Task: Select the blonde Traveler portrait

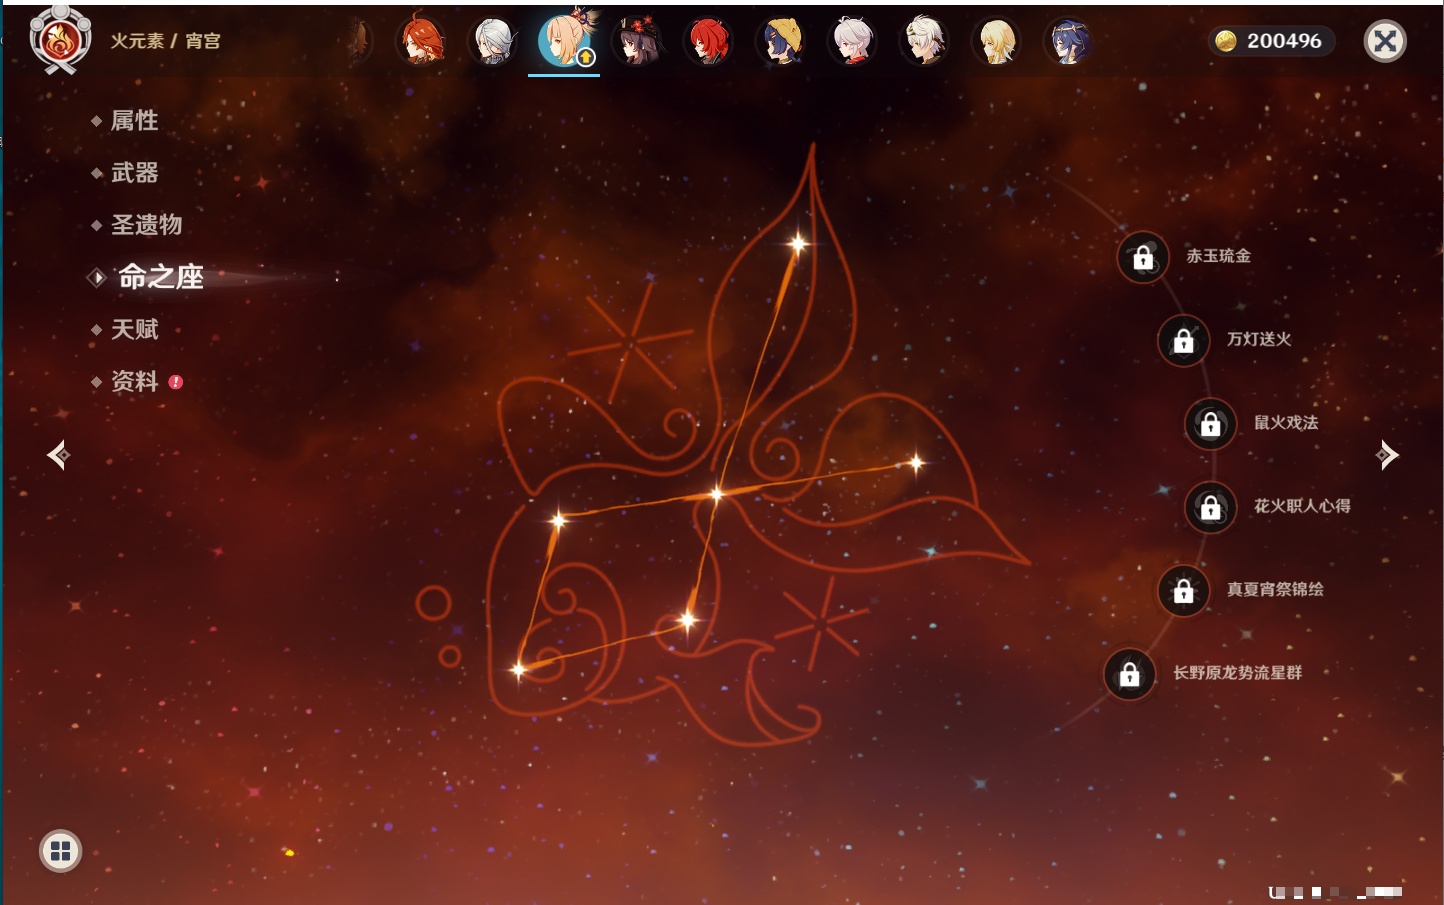Action: [996, 42]
